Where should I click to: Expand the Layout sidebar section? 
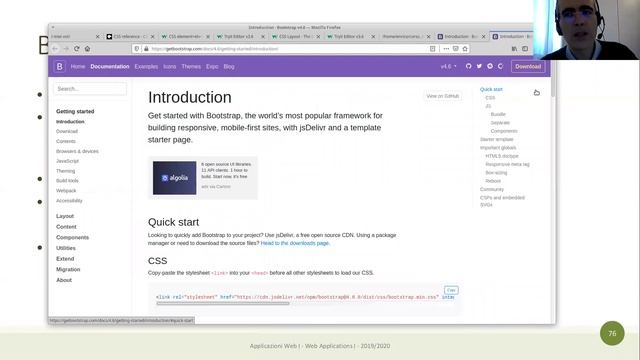click(65, 216)
